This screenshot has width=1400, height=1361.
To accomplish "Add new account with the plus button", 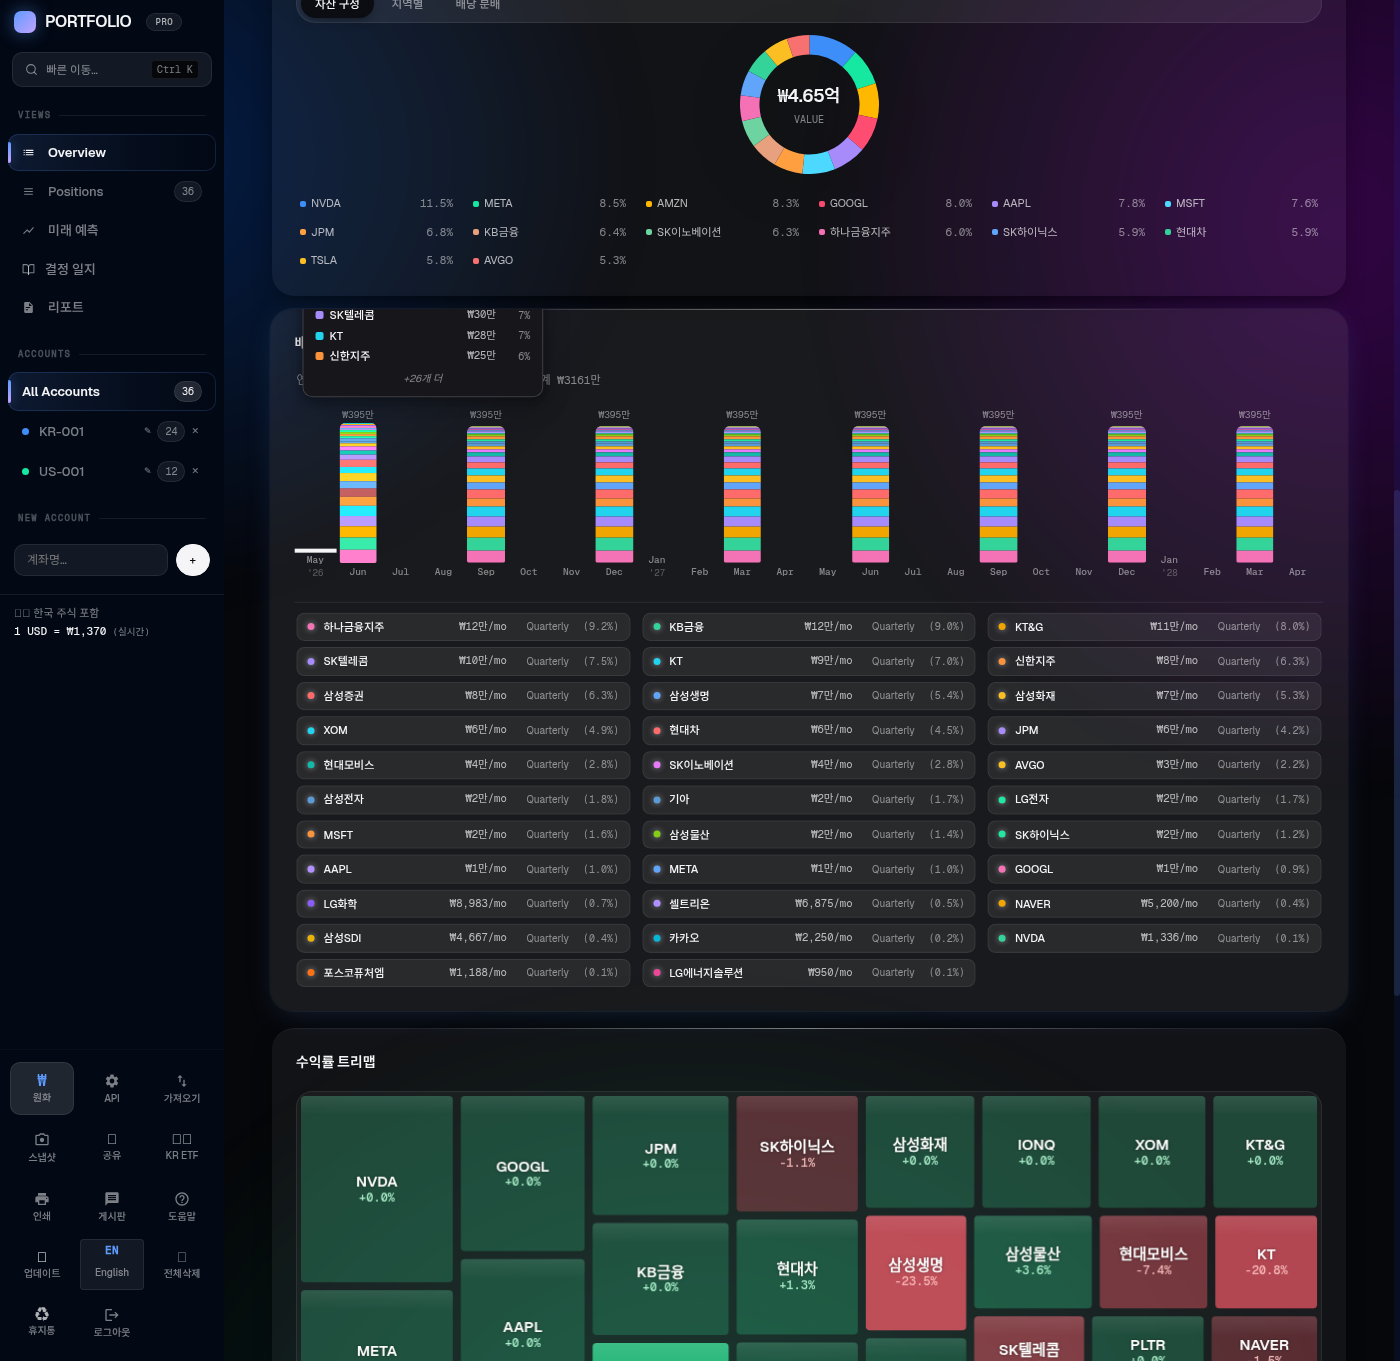I will pos(193,560).
